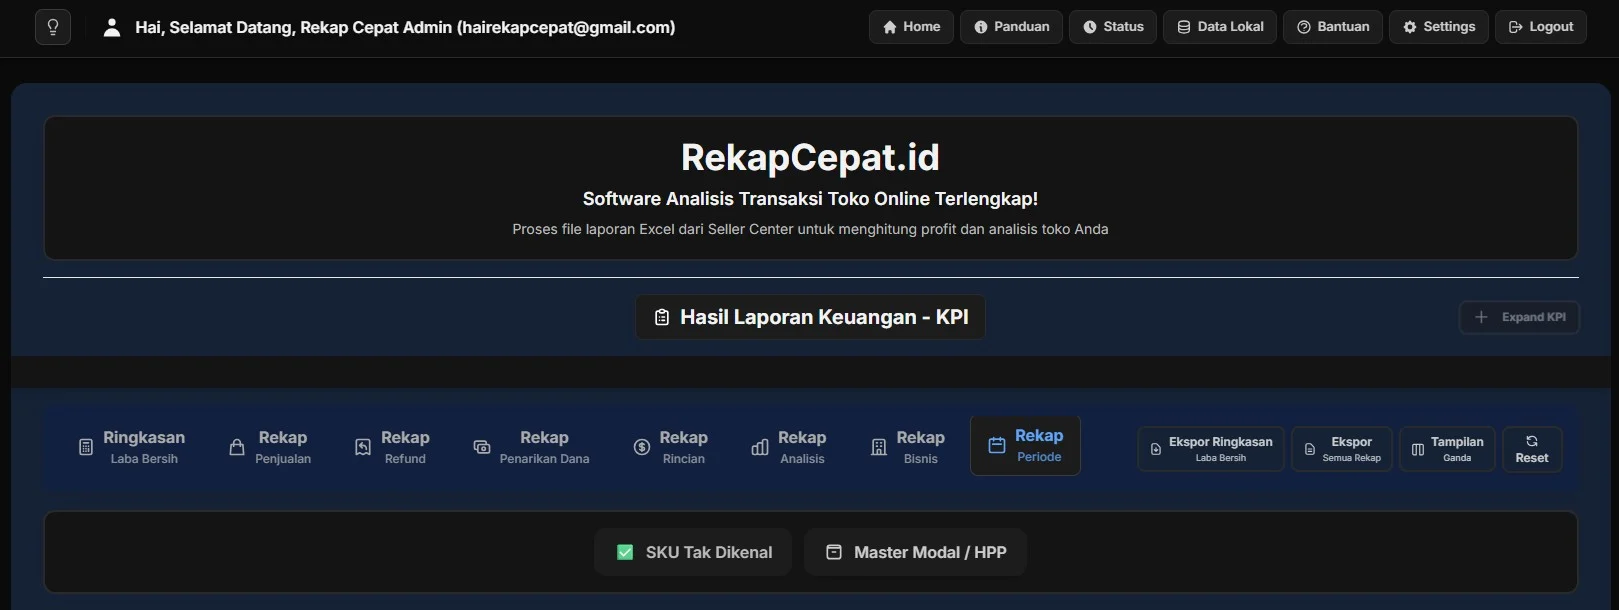Toggle the lightbulb theme button

click(x=53, y=27)
